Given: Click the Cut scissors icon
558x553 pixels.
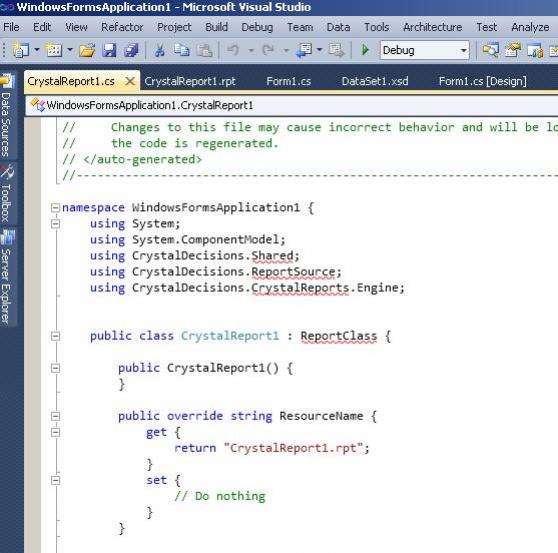Looking at the screenshot, I should tap(160, 50).
